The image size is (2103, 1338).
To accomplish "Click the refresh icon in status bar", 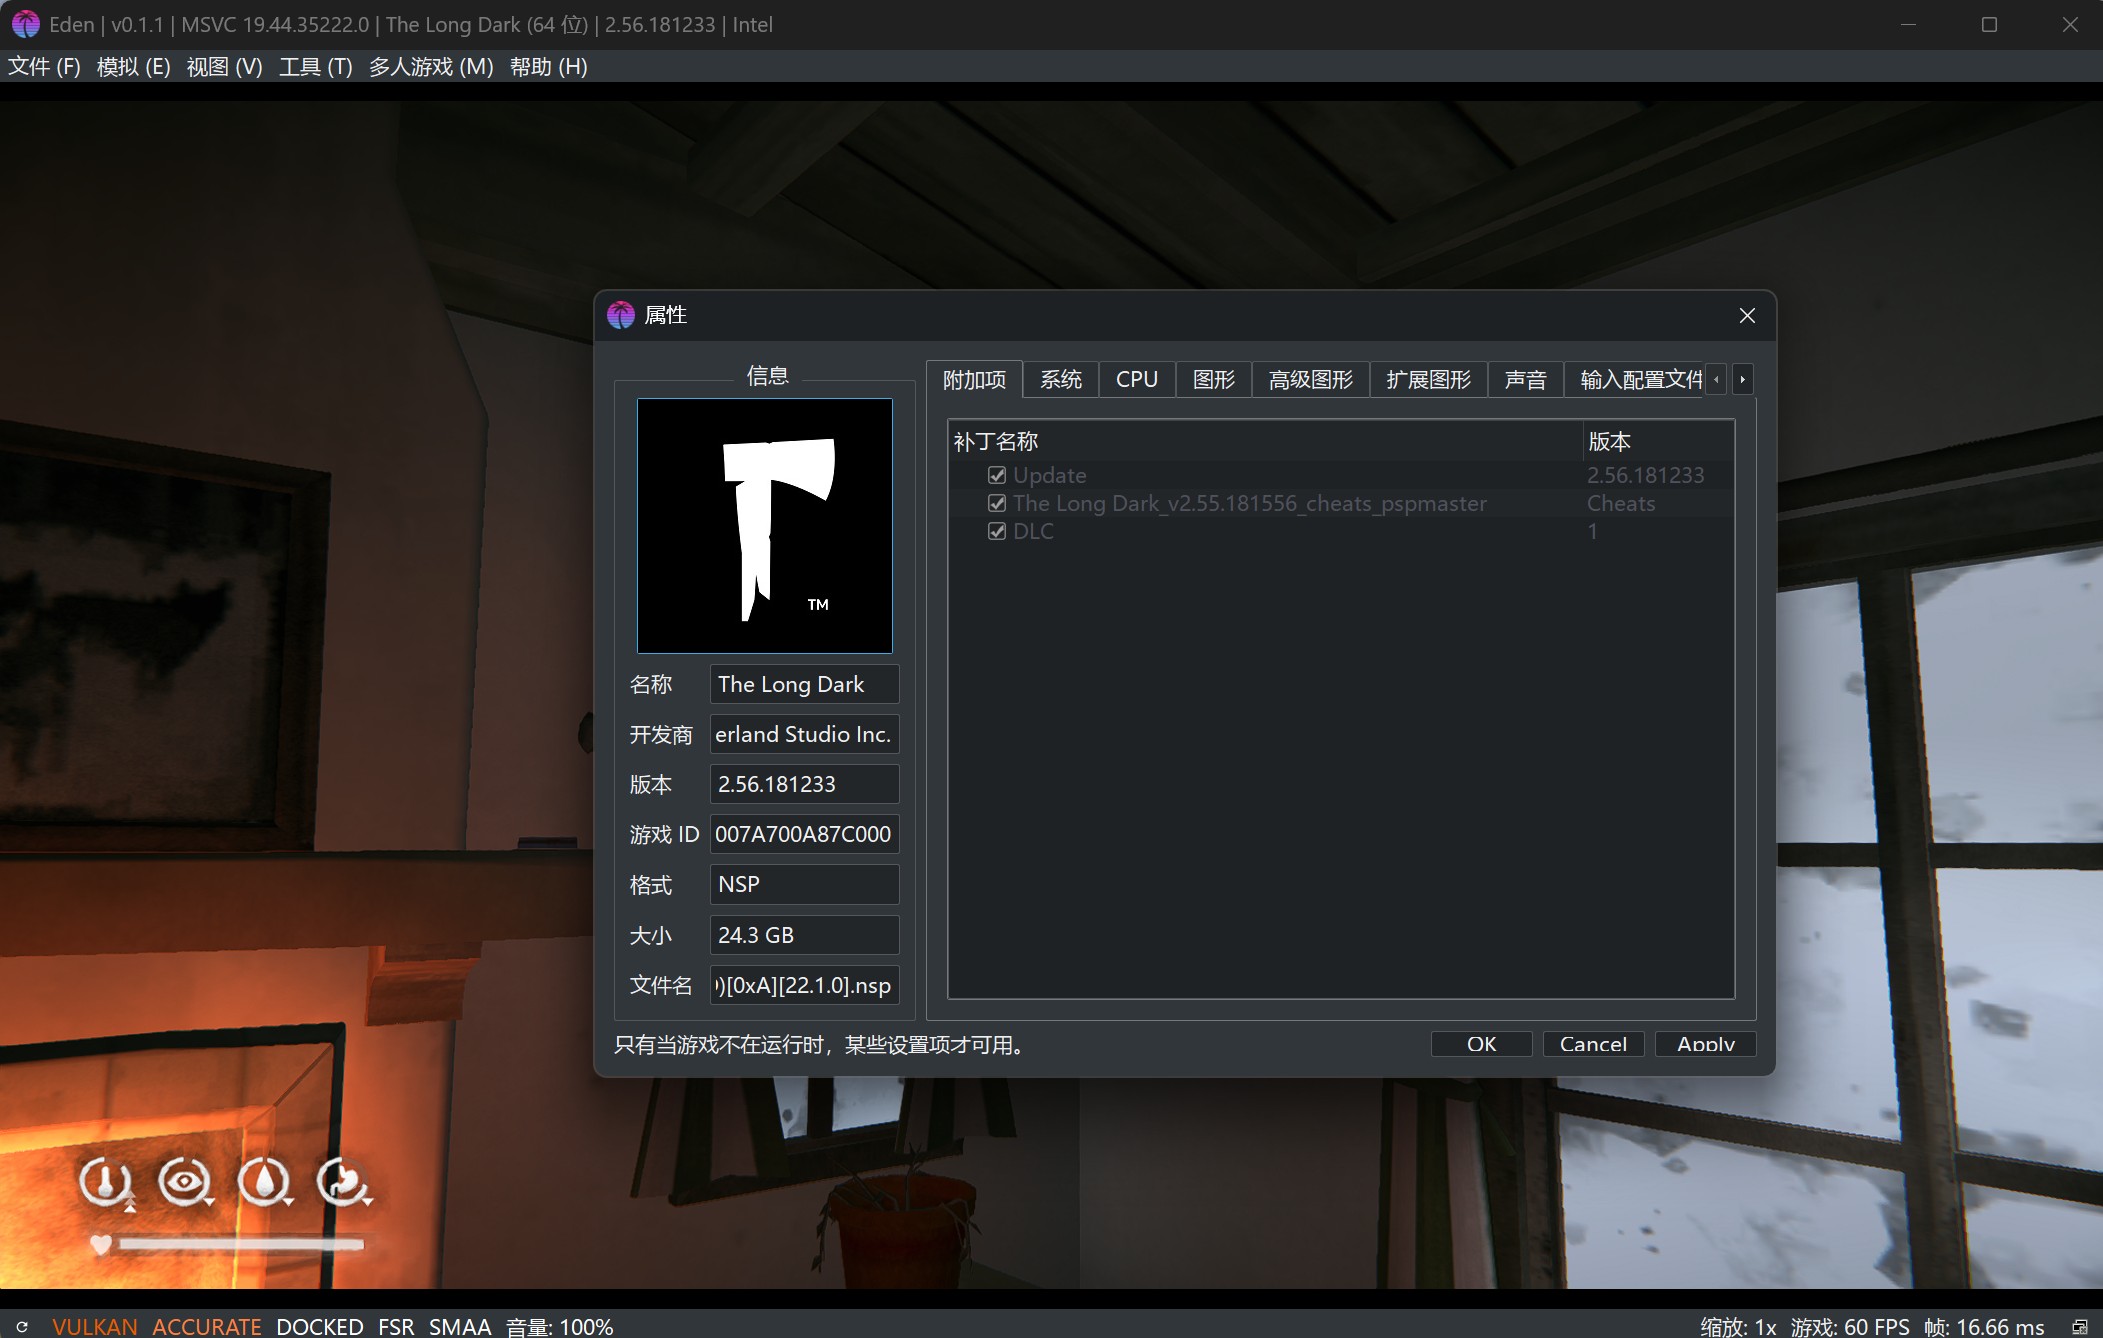I will pyautogui.click(x=22, y=1327).
